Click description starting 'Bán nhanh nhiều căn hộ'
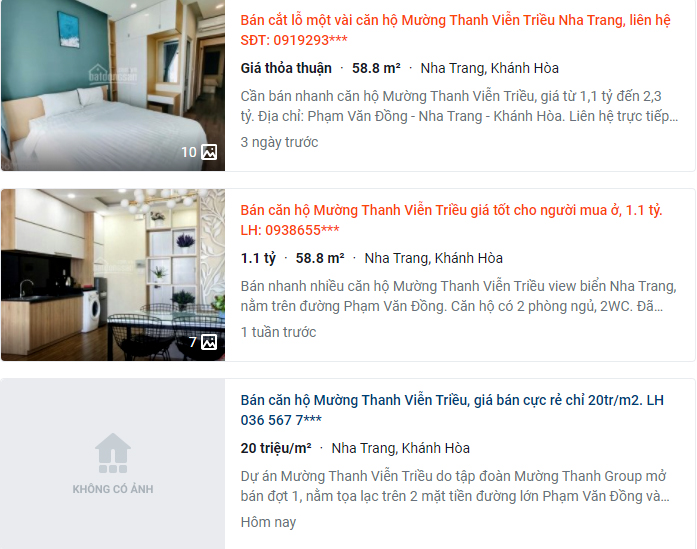 click(458, 296)
